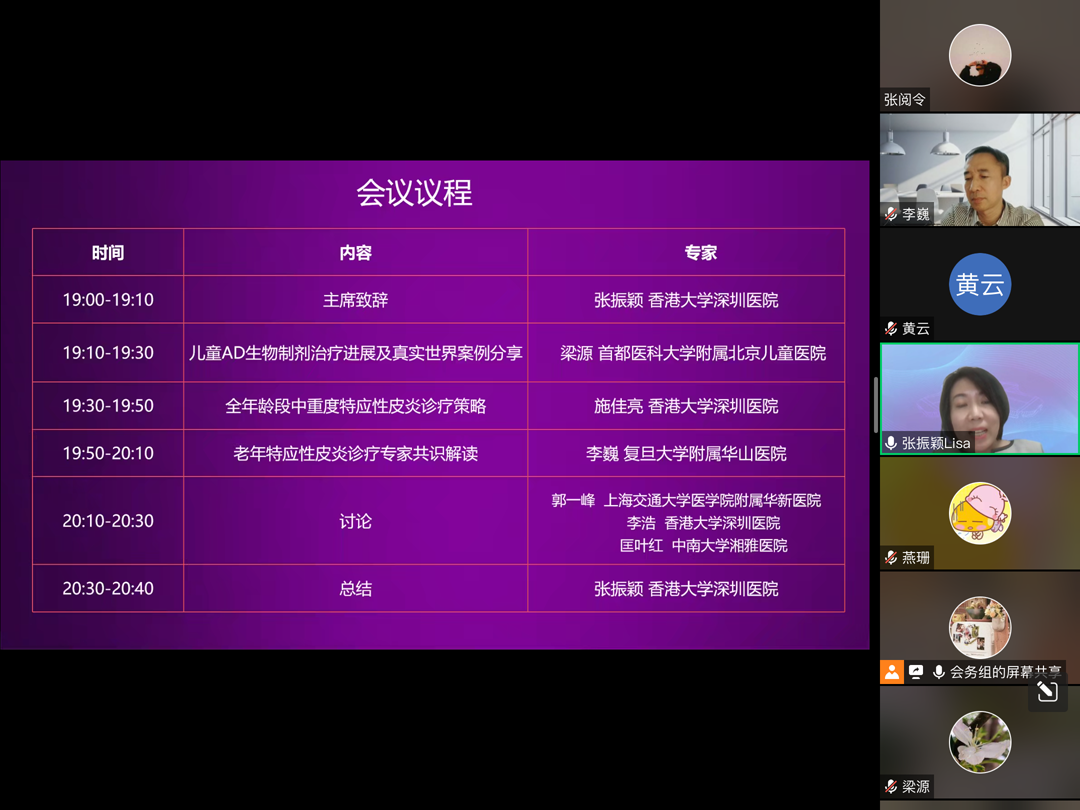Click the 梁源 首都医科大学附属北京儿童医院 cell
The width and height of the screenshot is (1080, 810).
point(686,353)
